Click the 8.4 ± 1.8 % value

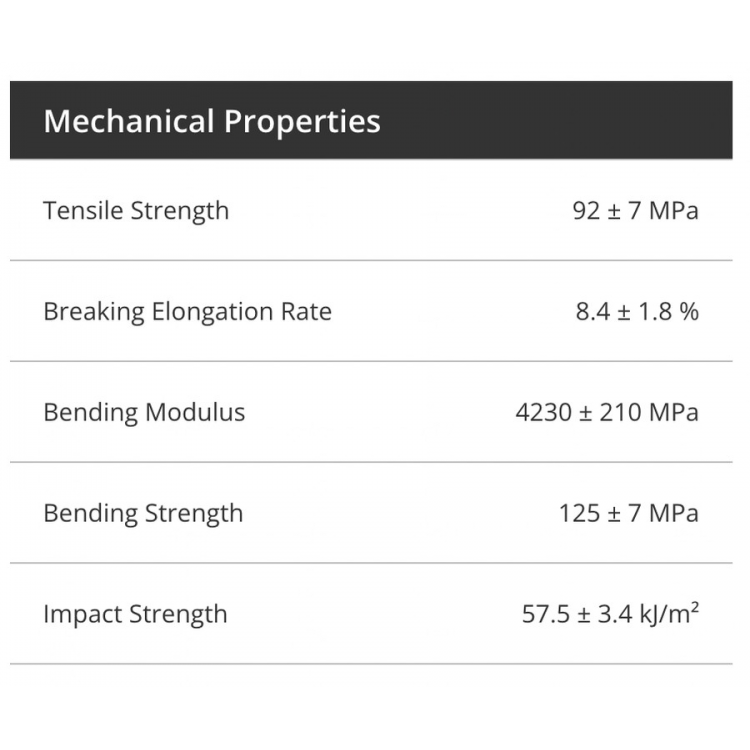click(x=637, y=312)
